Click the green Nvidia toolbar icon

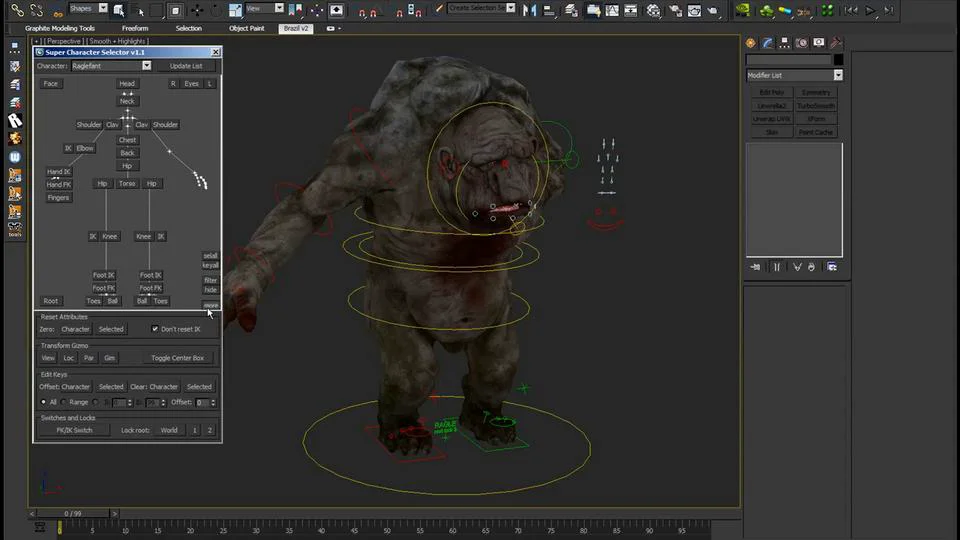pos(743,10)
